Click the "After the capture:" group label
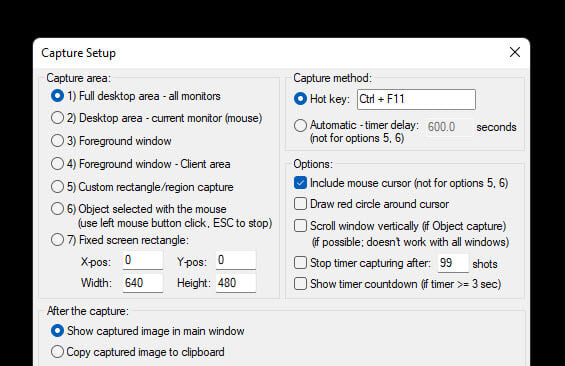565x366 pixels. tap(88, 311)
